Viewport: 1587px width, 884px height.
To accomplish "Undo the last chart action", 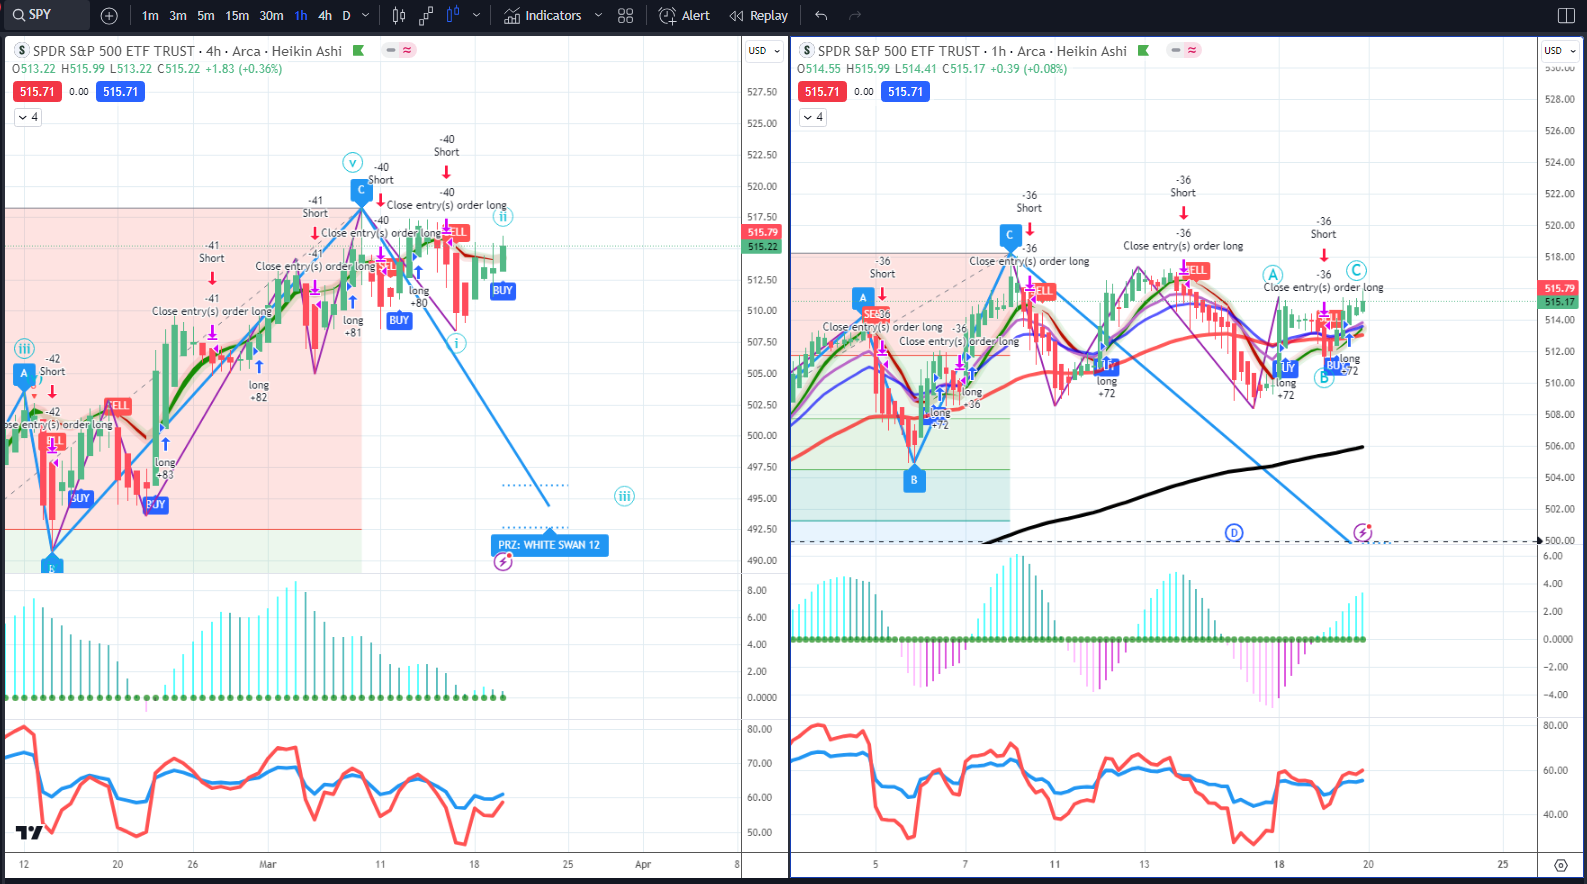I will tap(821, 15).
